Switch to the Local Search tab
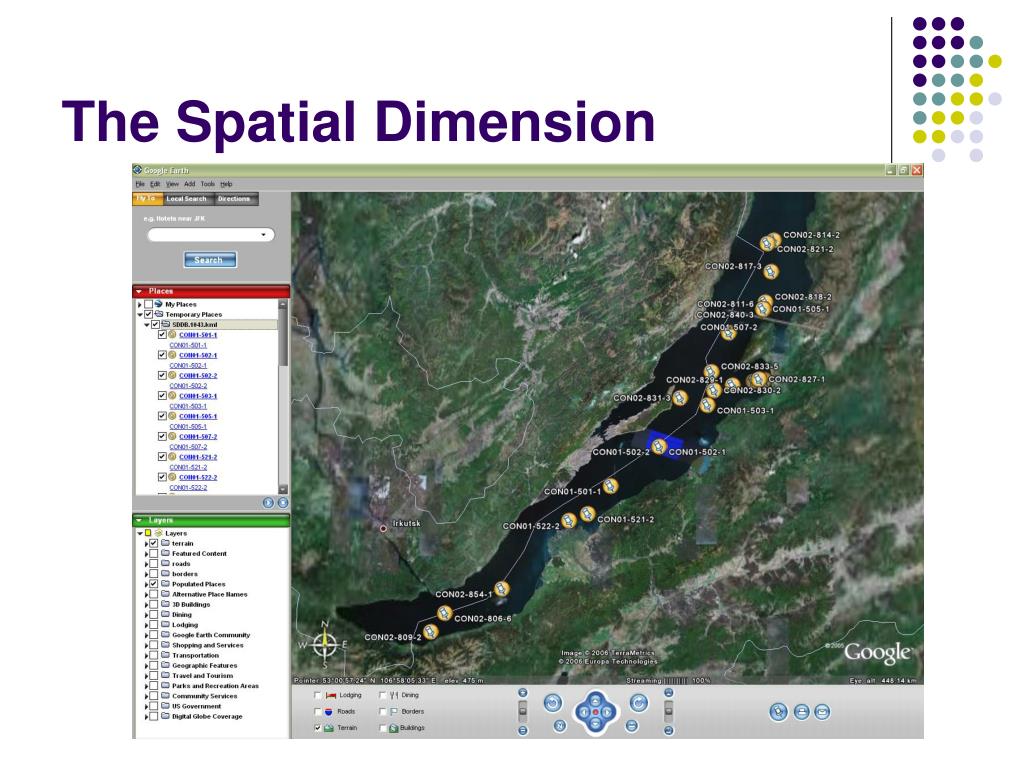 pyautogui.click(x=186, y=199)
